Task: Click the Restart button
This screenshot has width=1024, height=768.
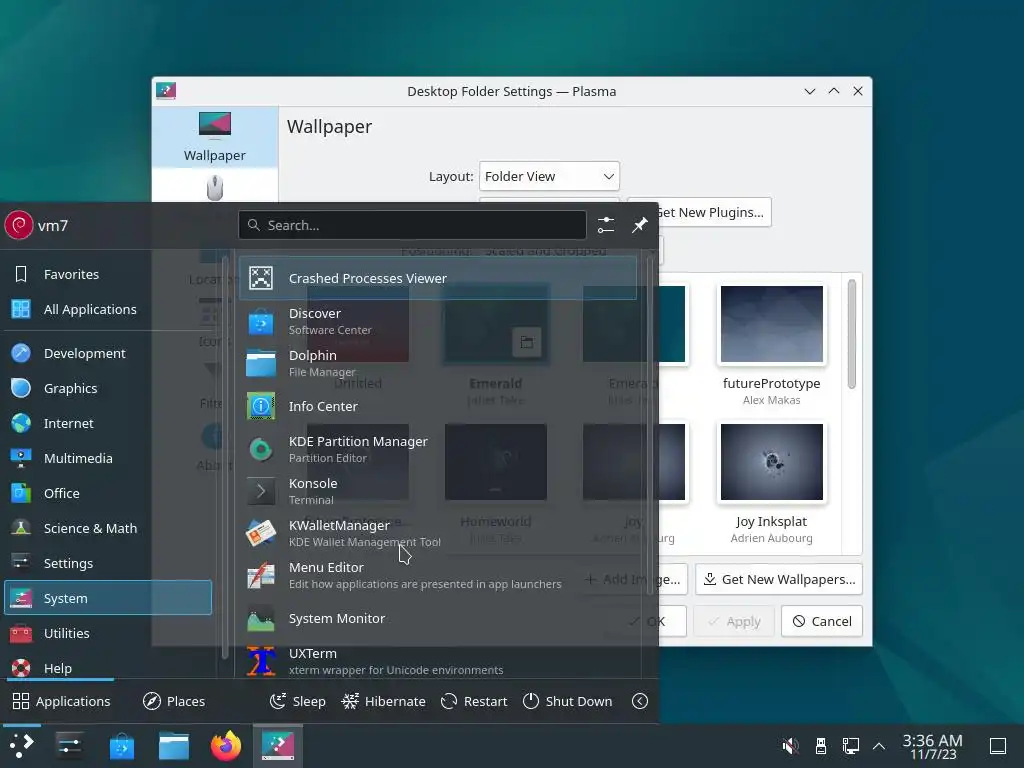Action: click(x=474, y=701)
